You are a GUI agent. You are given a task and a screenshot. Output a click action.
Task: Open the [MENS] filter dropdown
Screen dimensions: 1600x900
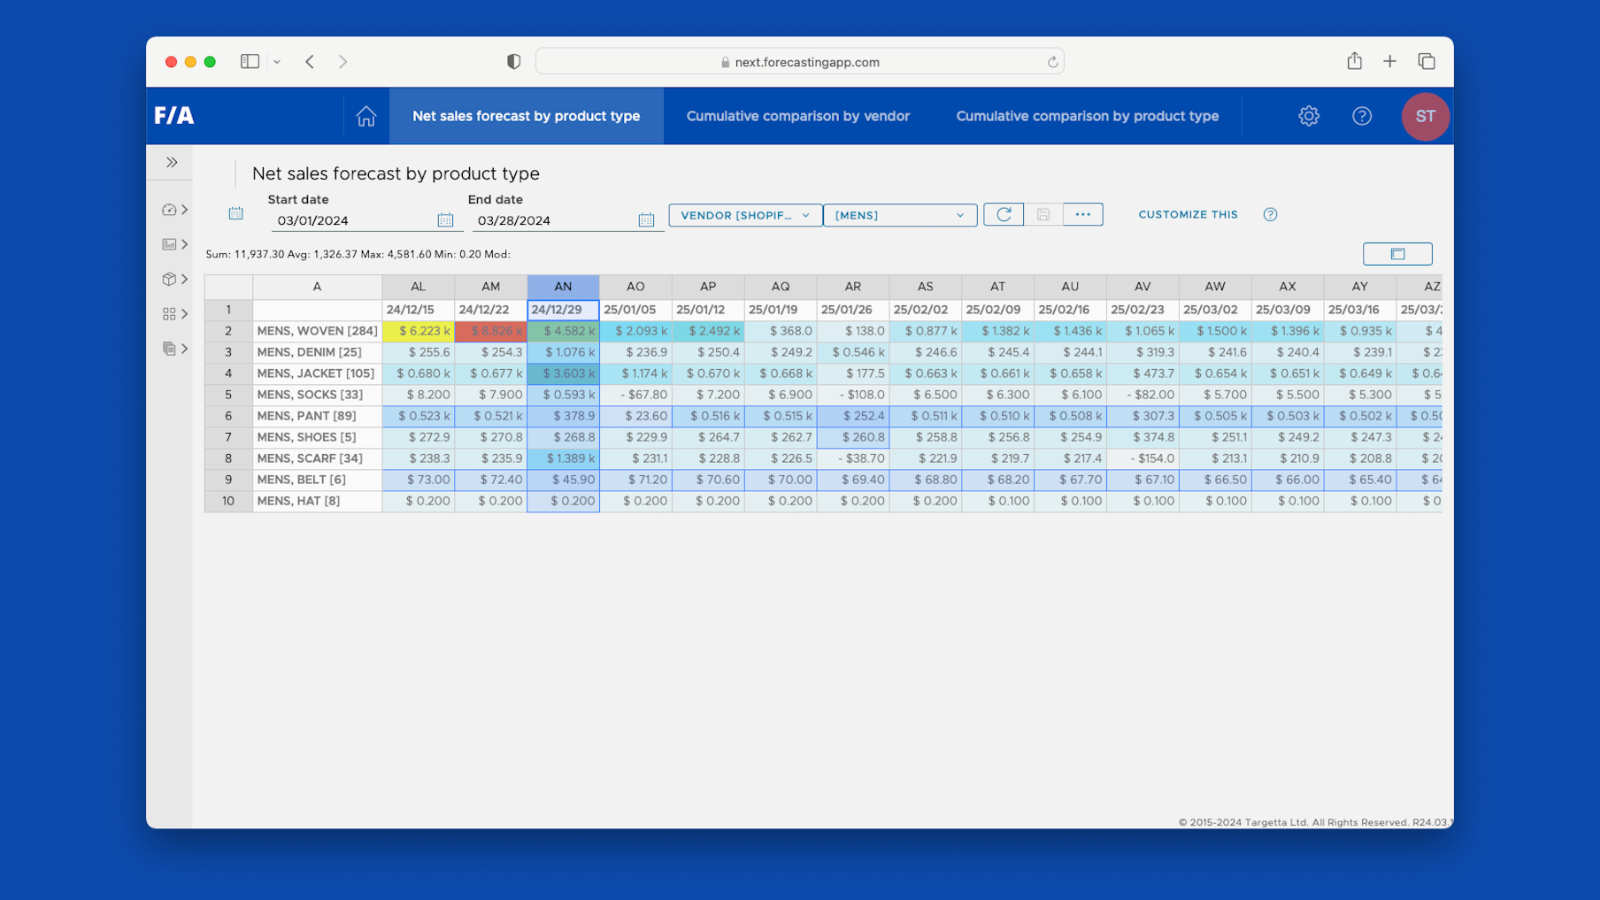(x=899, y=215)
